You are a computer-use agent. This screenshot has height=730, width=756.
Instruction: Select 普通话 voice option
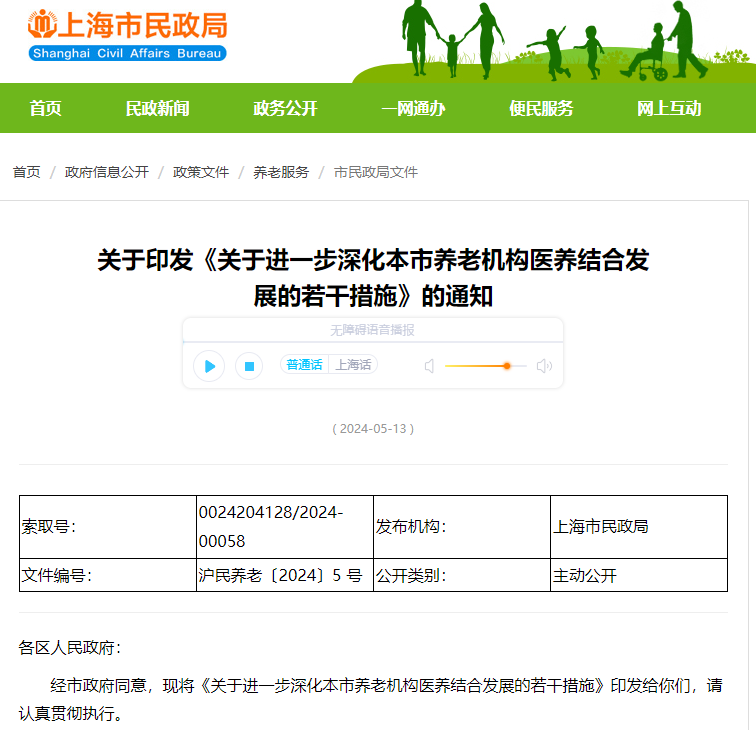pyautogui.click(x=304, y=365)
